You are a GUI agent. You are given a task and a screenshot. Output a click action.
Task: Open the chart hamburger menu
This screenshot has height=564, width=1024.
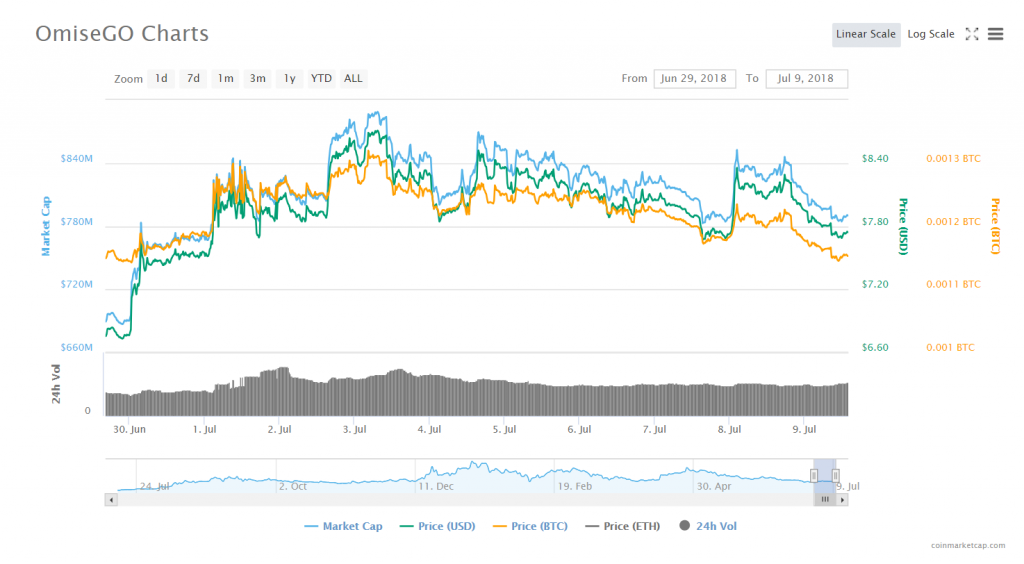point(995,35)
